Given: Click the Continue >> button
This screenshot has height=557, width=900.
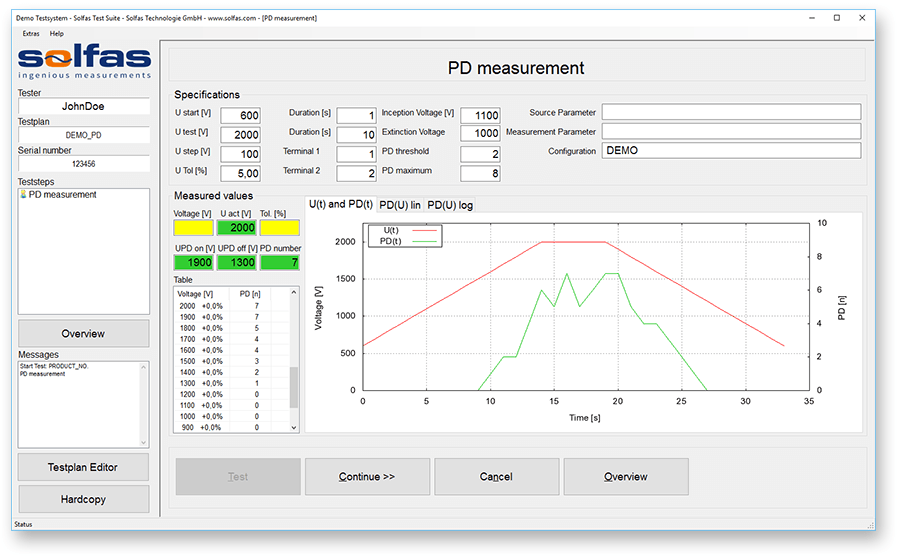Looking at the screenshot, I should tap(367, 477).
